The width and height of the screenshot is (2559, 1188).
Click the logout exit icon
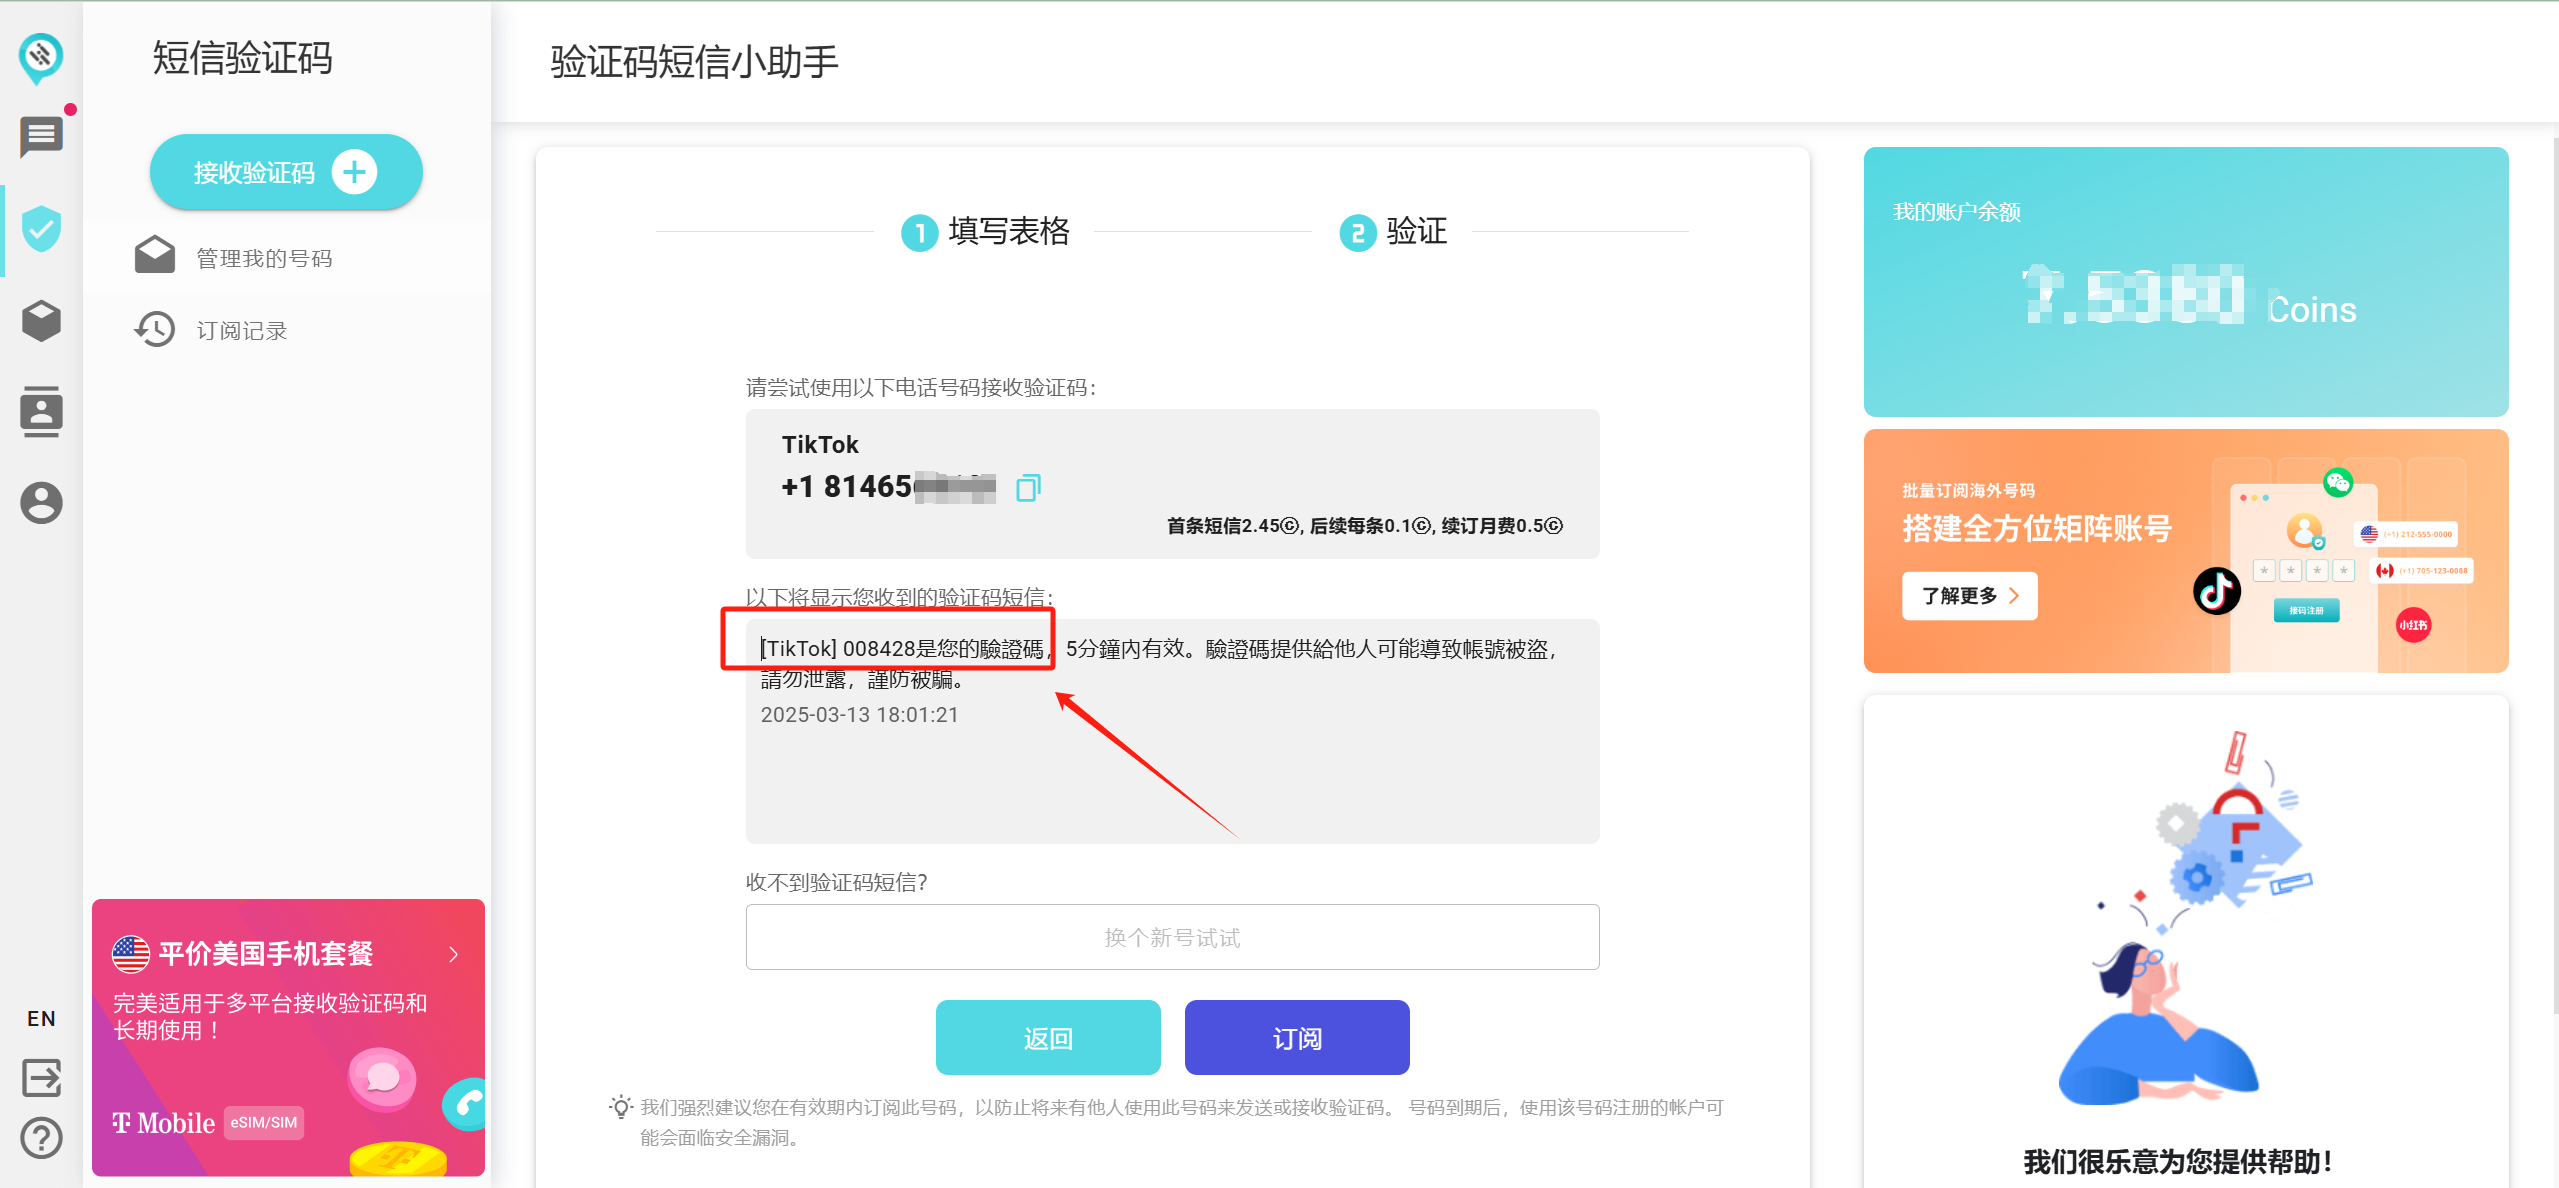point(41,1077)
